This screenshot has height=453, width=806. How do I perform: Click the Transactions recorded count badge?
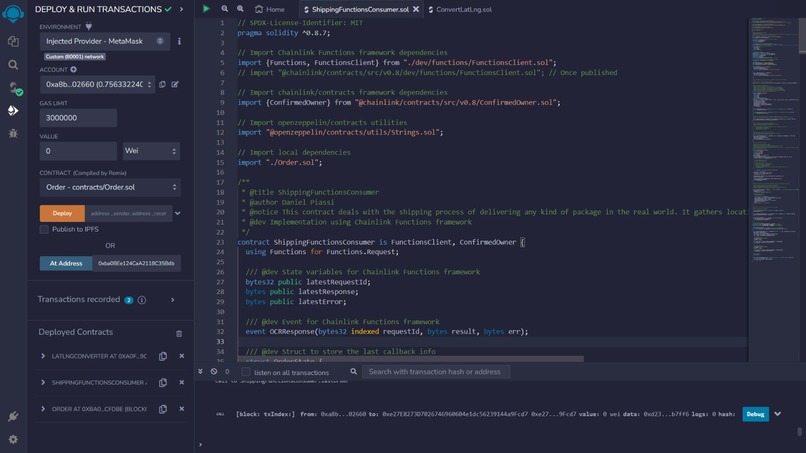click(129, 300)
